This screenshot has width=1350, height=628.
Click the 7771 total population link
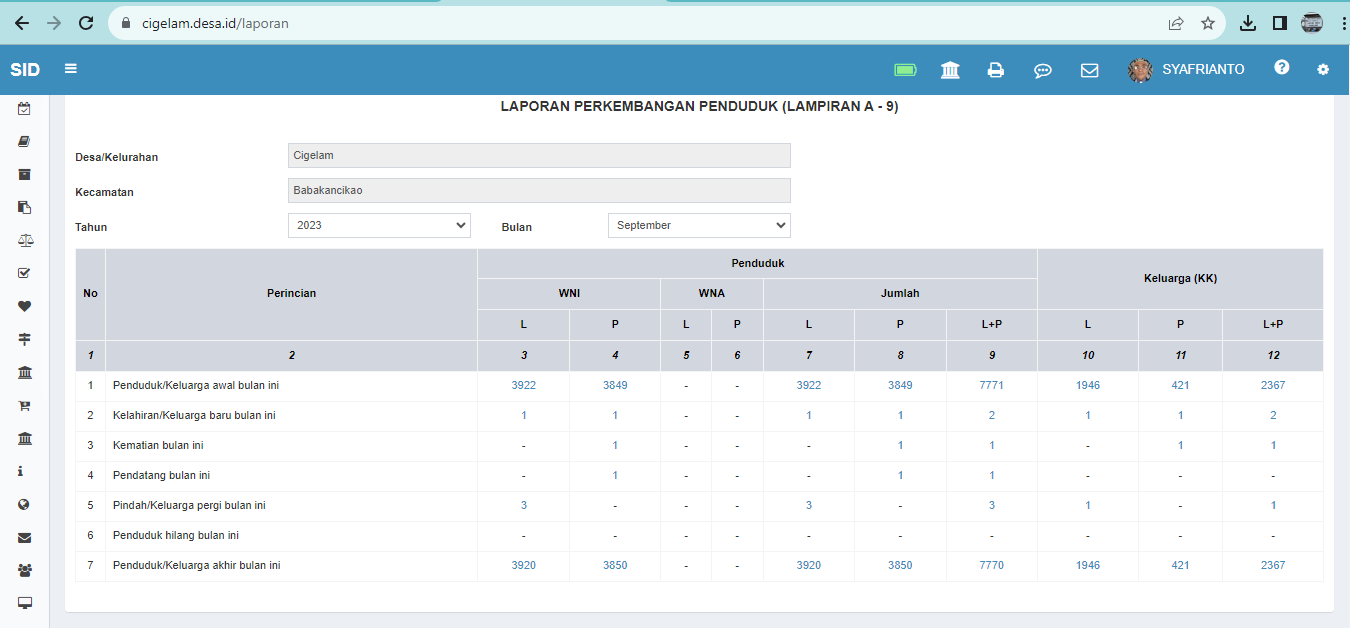point(991,384)
